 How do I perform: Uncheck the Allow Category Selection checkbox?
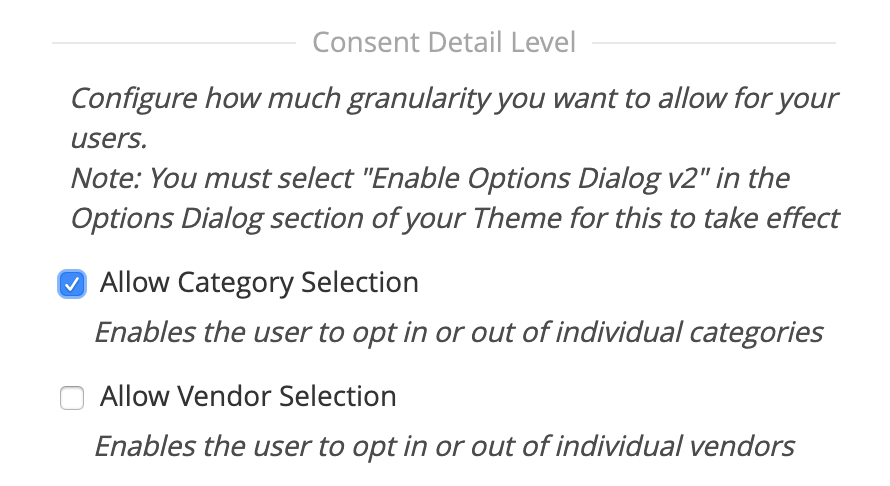(72, 285)
